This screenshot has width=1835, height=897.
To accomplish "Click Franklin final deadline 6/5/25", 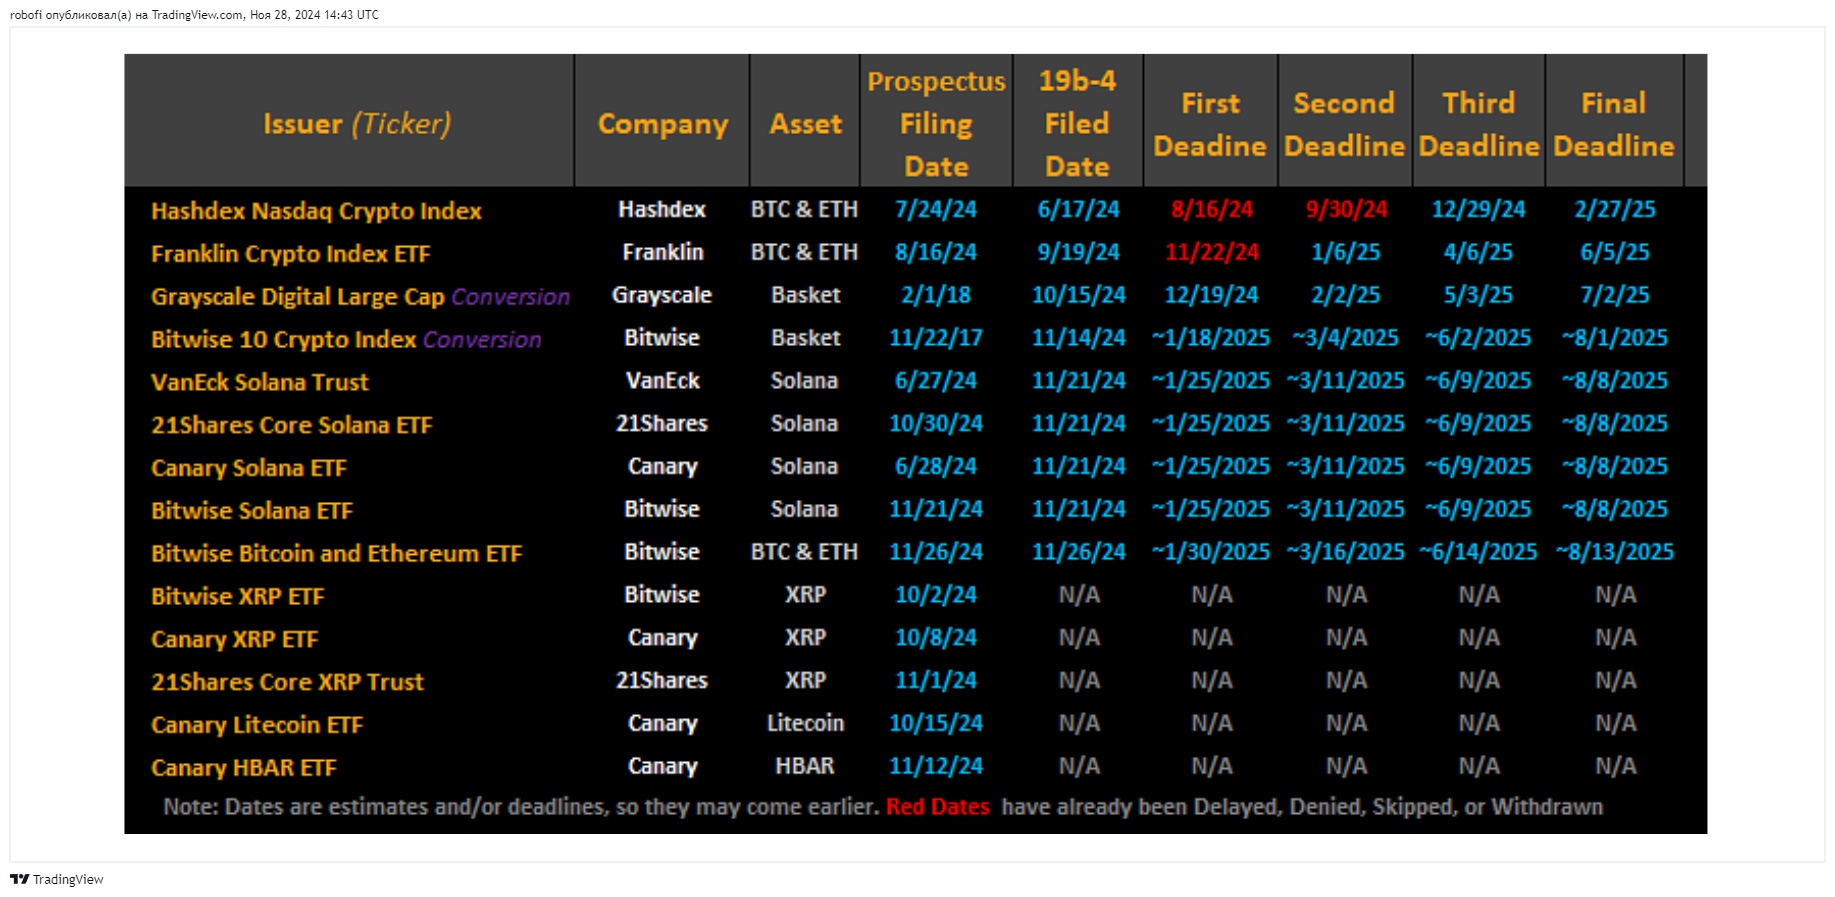I will click(x=1615, y=252).
